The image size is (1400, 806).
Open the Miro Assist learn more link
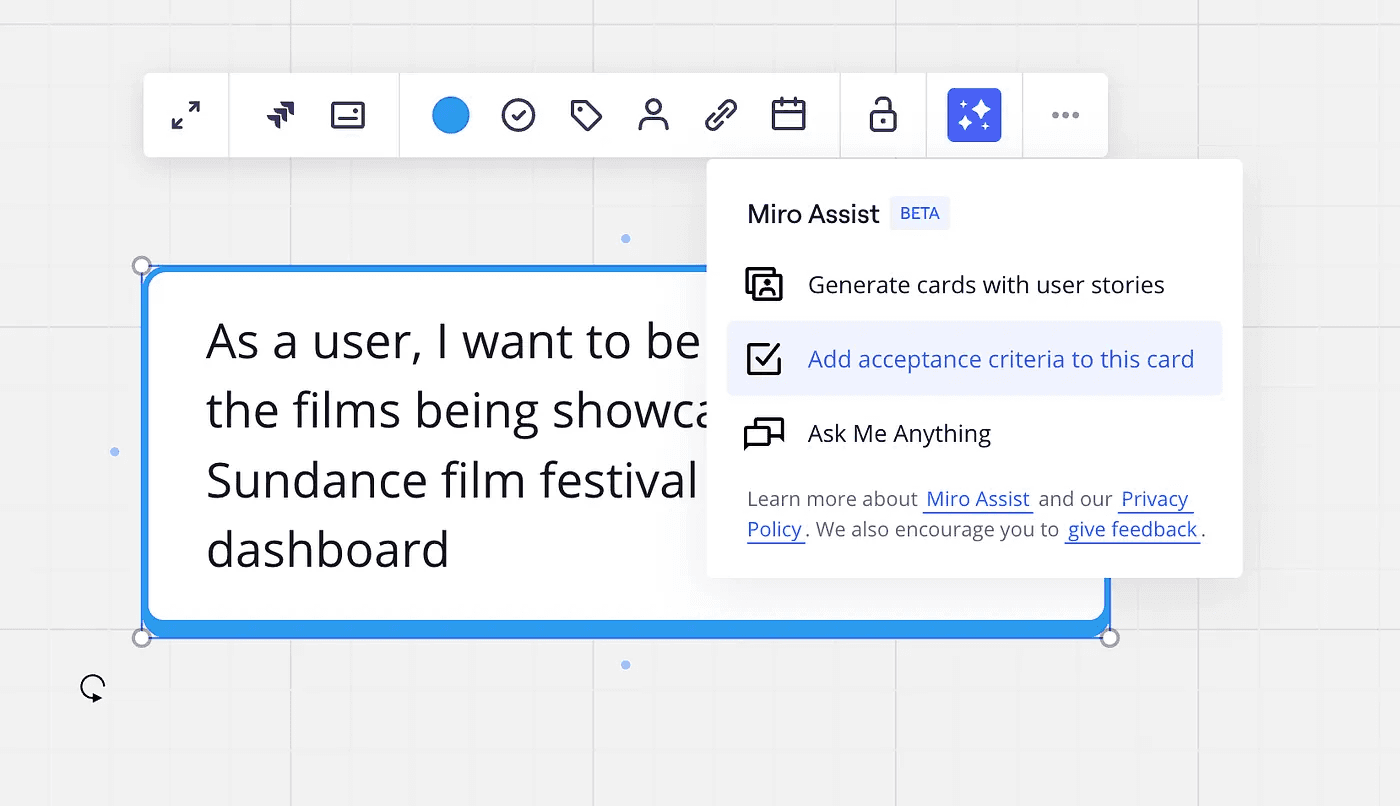pyautogui.click(x=977, y=499)
